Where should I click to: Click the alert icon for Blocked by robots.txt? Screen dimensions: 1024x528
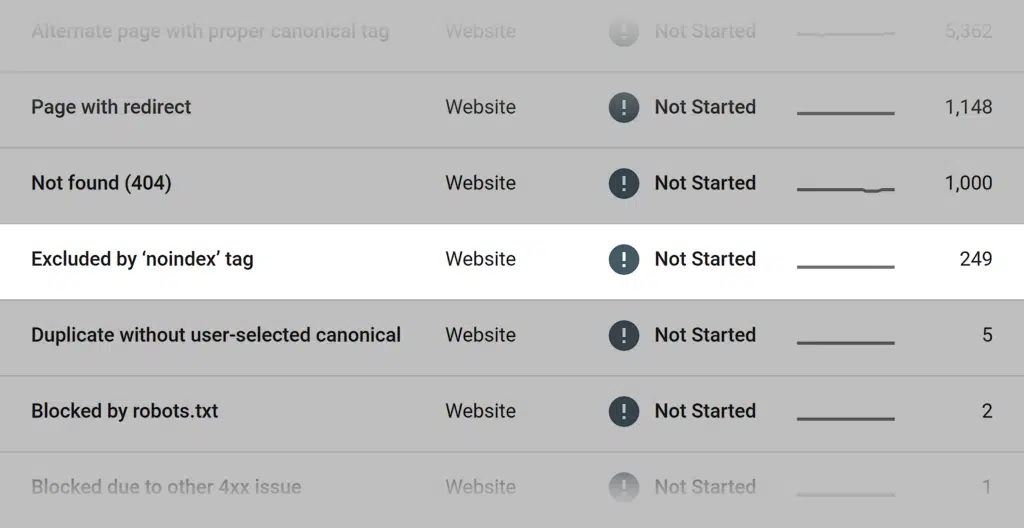pos(624,411)
